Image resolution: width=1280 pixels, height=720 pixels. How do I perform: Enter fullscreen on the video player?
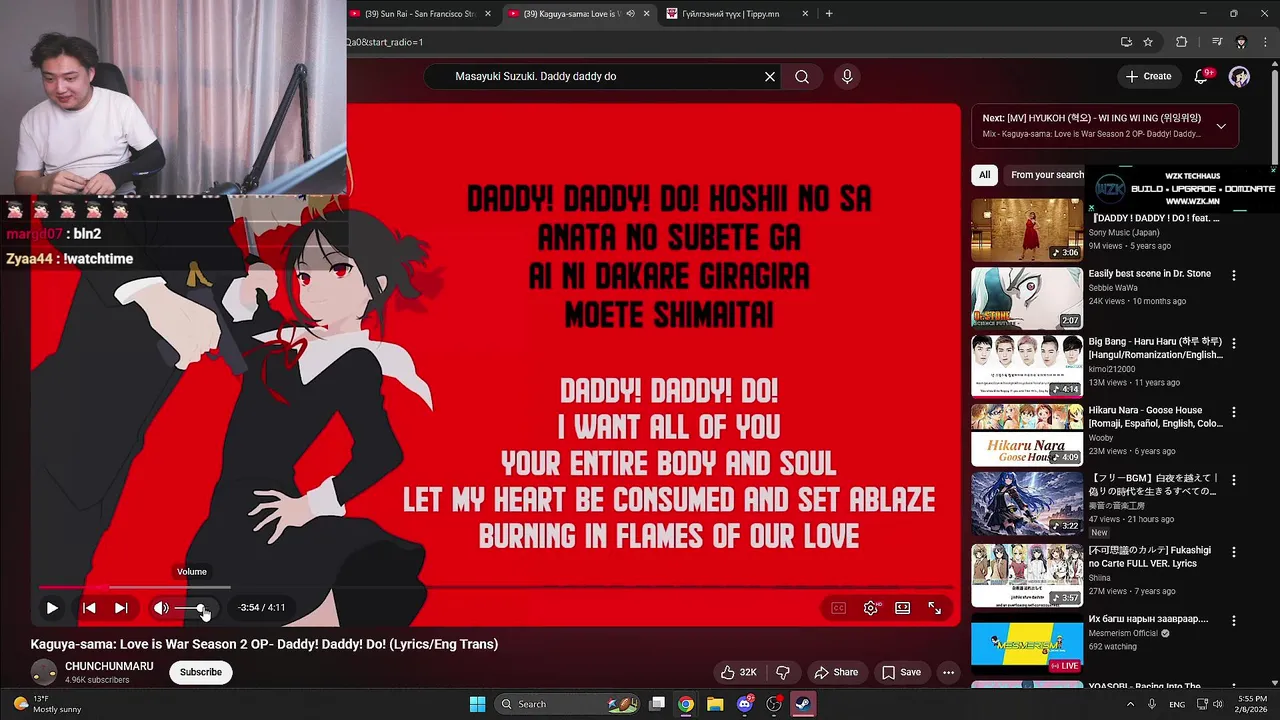[935, 608]
